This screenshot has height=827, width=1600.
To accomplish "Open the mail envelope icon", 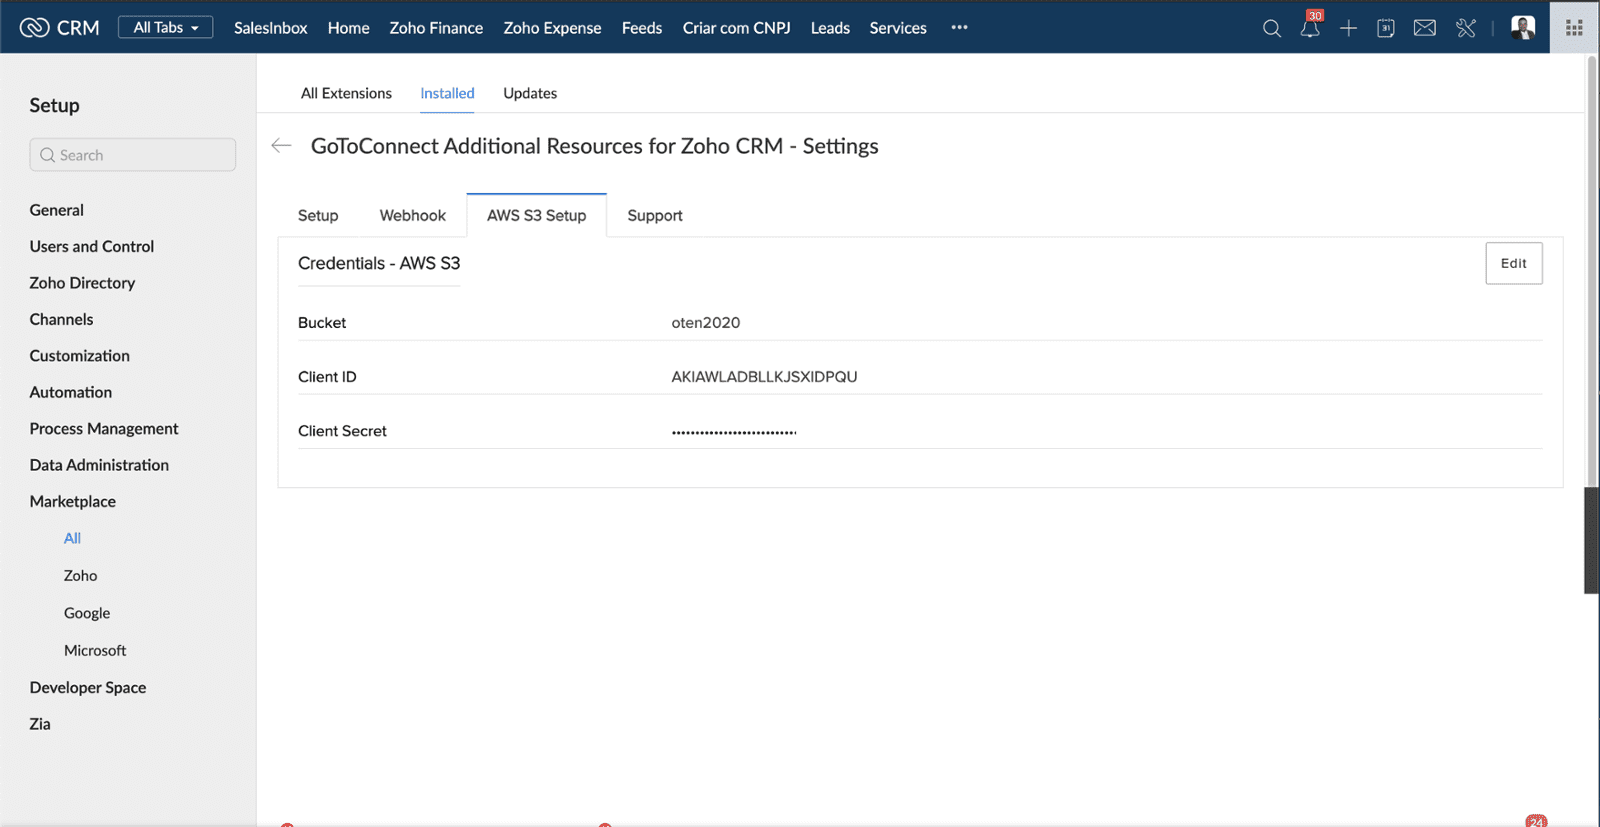I will click(x=1425, y=28).
